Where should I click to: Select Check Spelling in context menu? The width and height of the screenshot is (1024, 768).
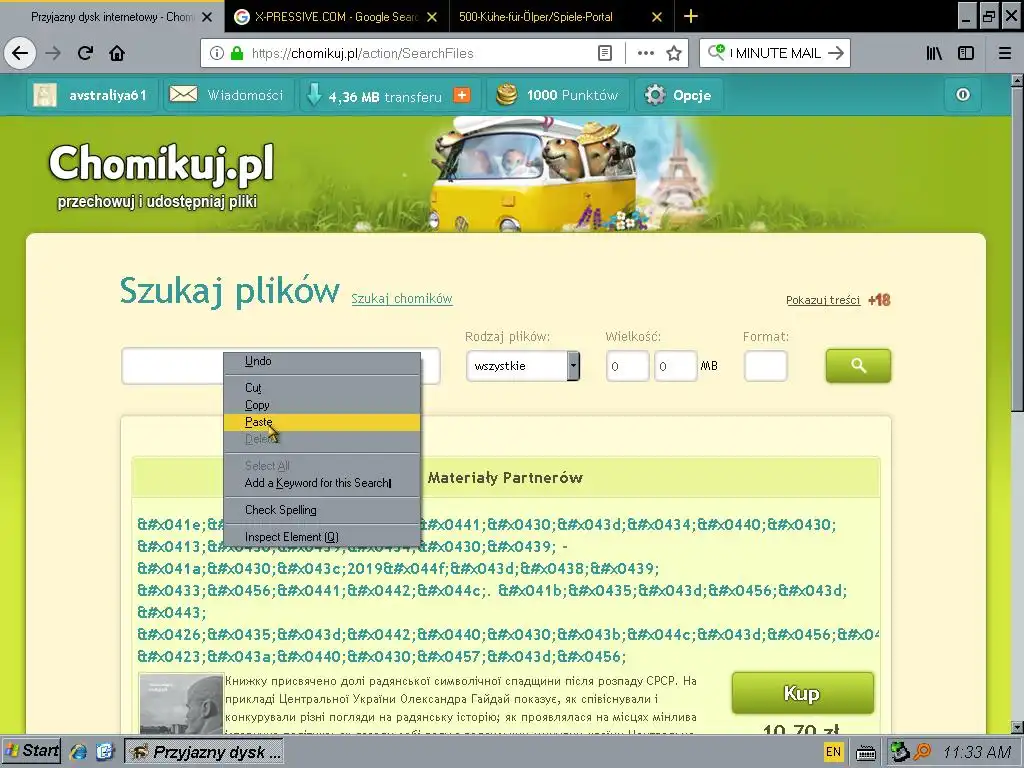coord(322,510)
